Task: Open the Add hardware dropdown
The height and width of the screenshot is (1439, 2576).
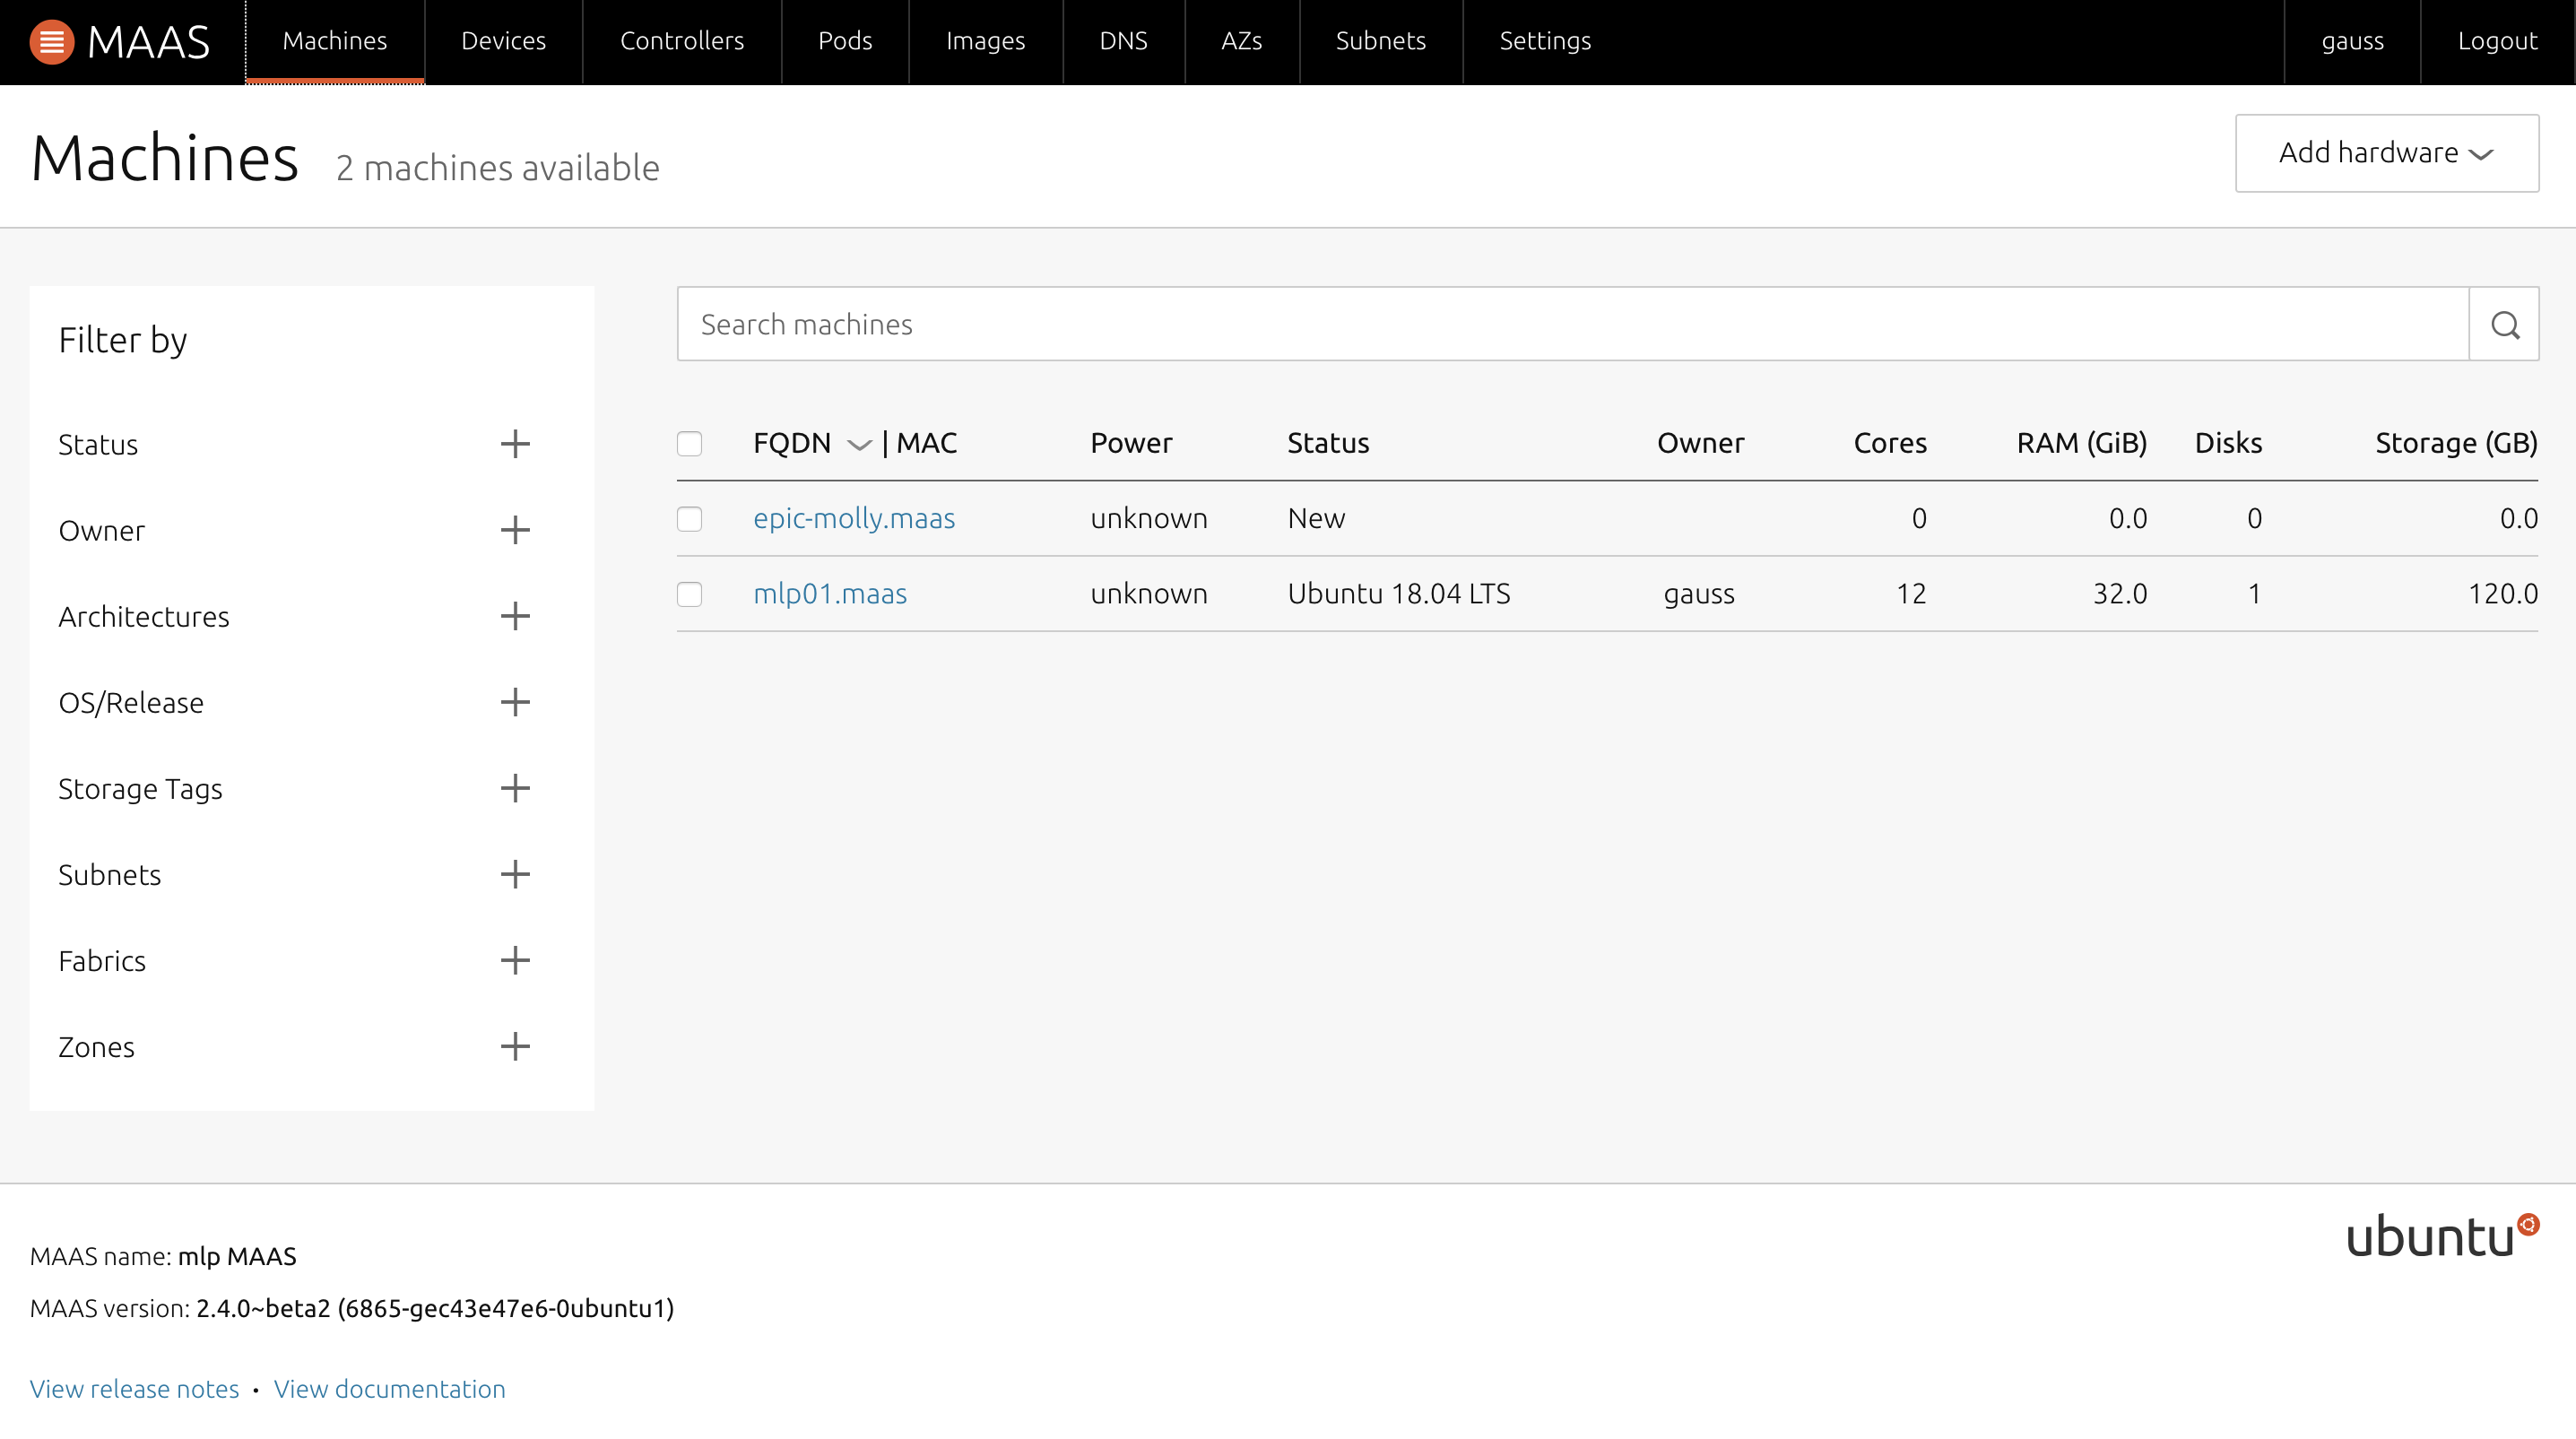Action: (x=2386, y=153)
